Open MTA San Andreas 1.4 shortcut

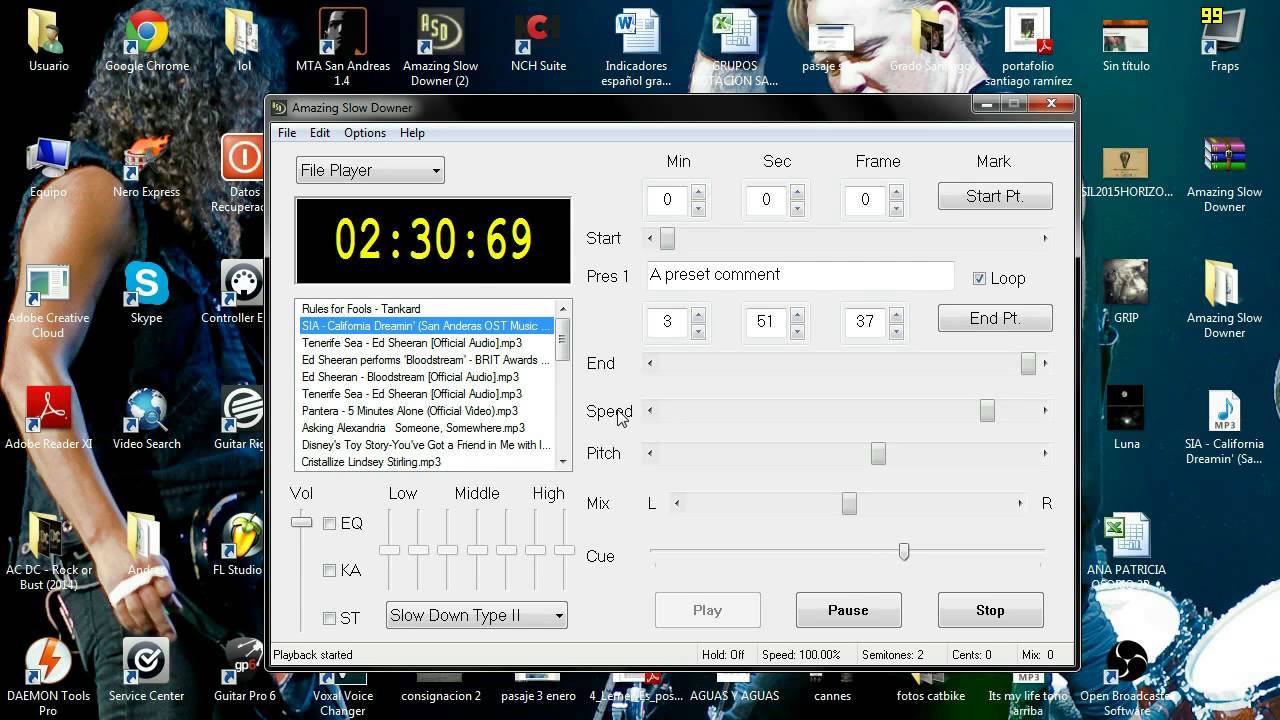click(x=343, y=47)
